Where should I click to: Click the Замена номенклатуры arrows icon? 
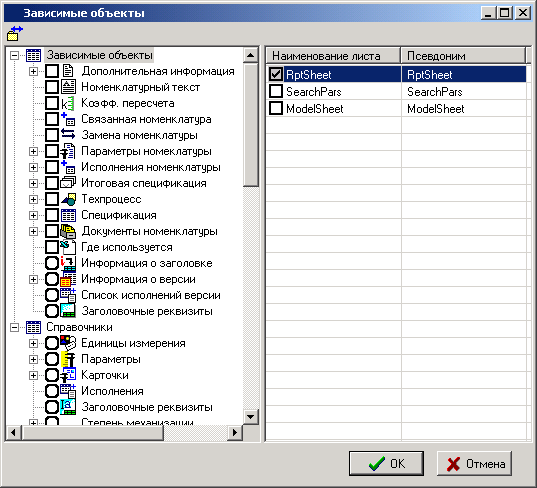68,134
